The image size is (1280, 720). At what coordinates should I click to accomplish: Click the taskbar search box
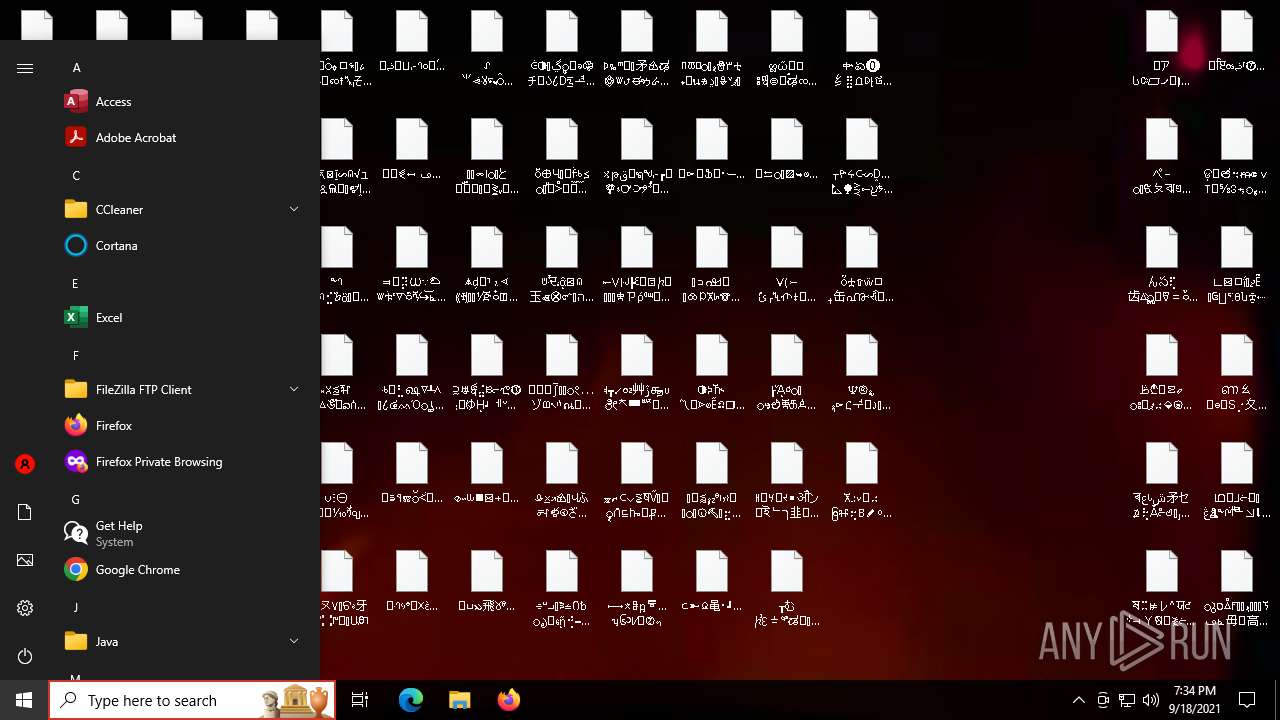[x=192, y=700]
